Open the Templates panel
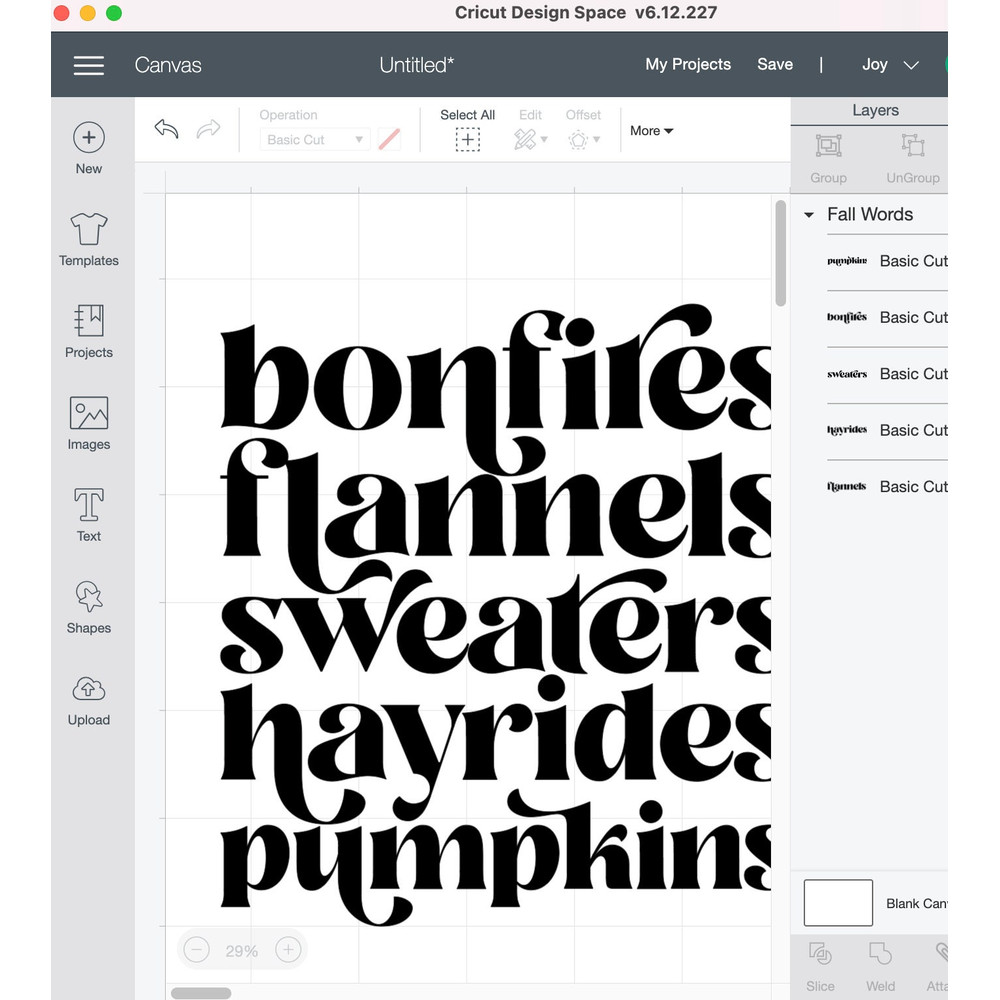Screen dimensions: 1000x1000 point(88,240)
